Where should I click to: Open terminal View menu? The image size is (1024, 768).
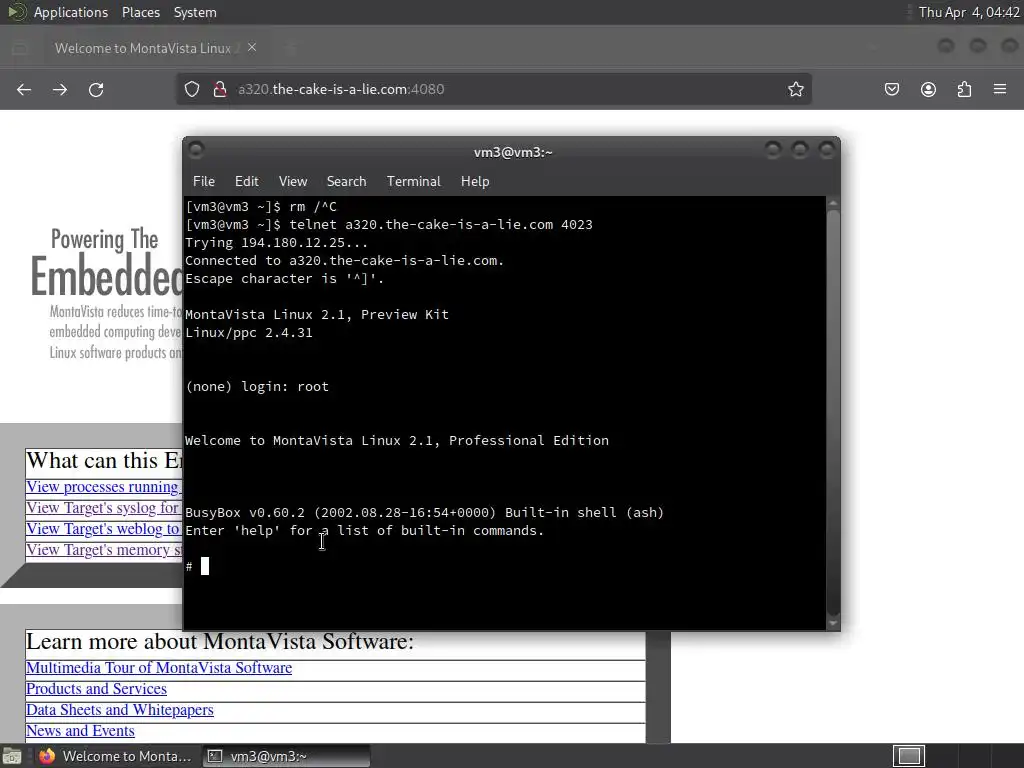click(293, 182)
